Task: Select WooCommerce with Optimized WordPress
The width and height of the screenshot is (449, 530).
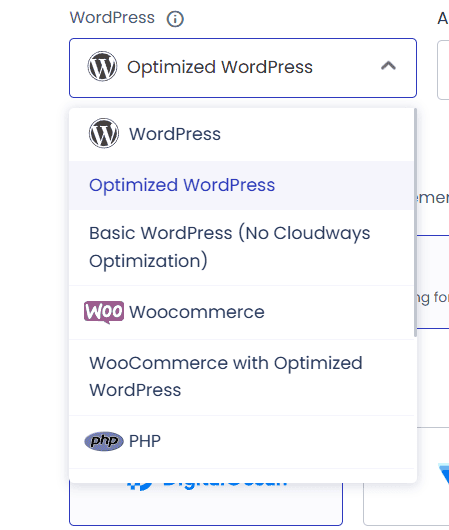Action: pyautogui.click(x=241, y=377)
